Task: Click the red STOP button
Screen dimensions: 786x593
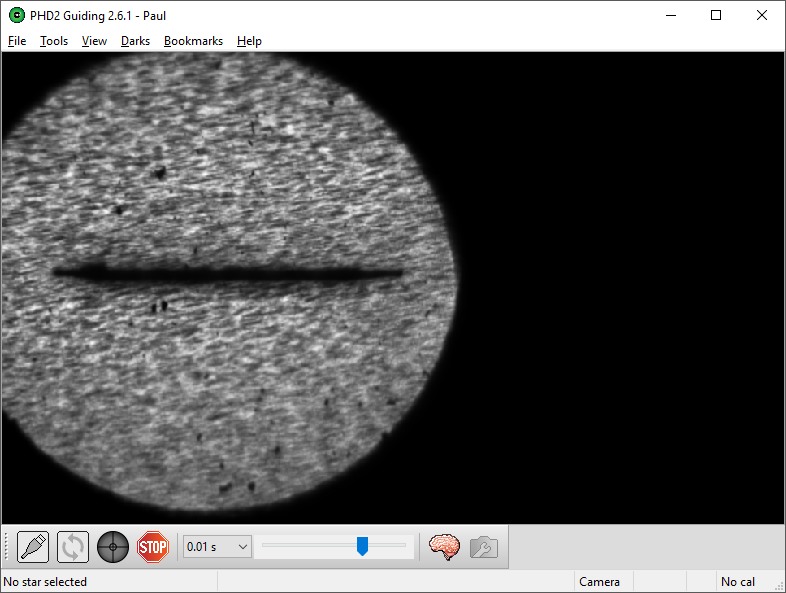Action: point(153,546)
